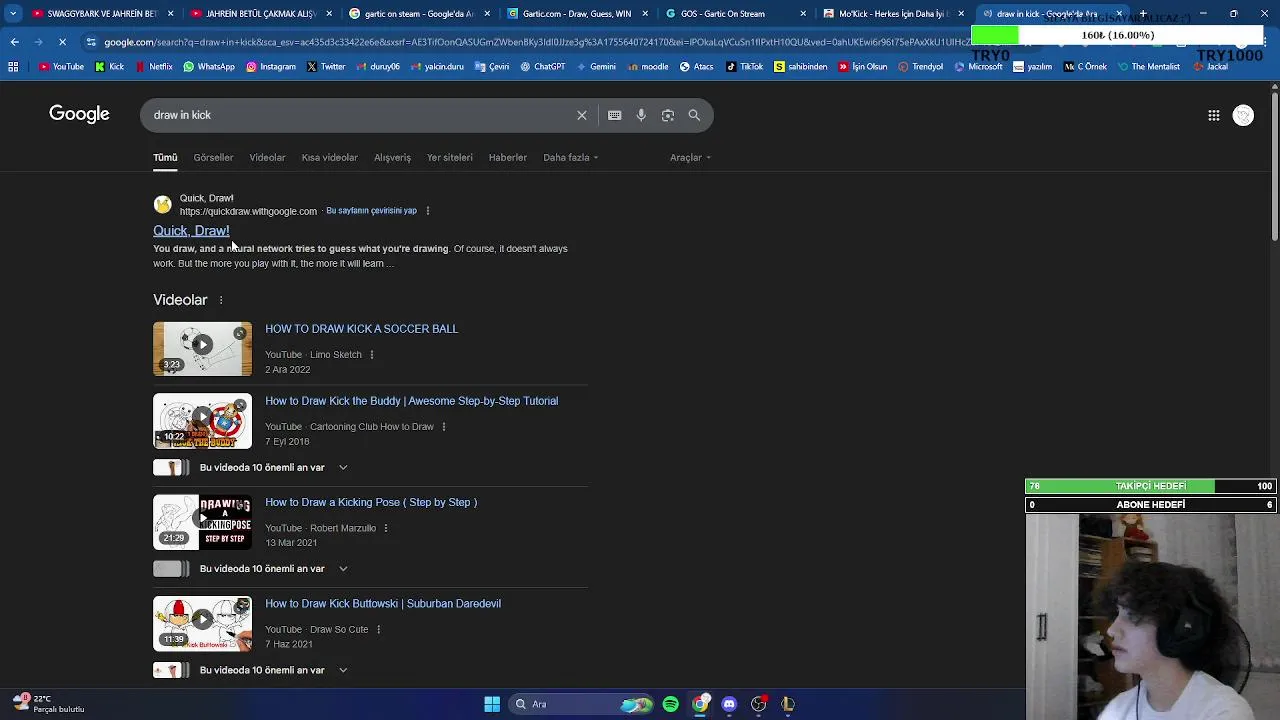The image size is (1280, 720).
Task: Open HOW TO DRAW KICK A SOCCER BALL
Action: coord(361,329)
